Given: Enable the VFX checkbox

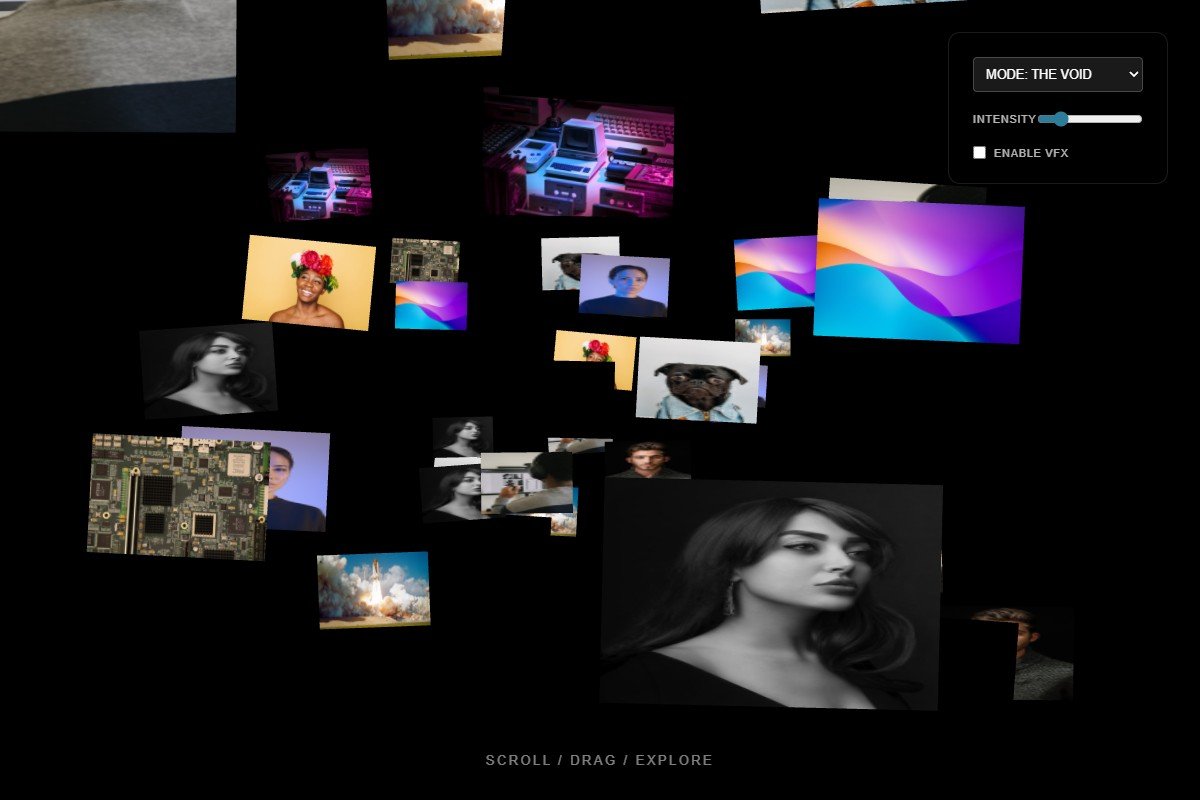Looking at the screenshot, I should point(979,152).
